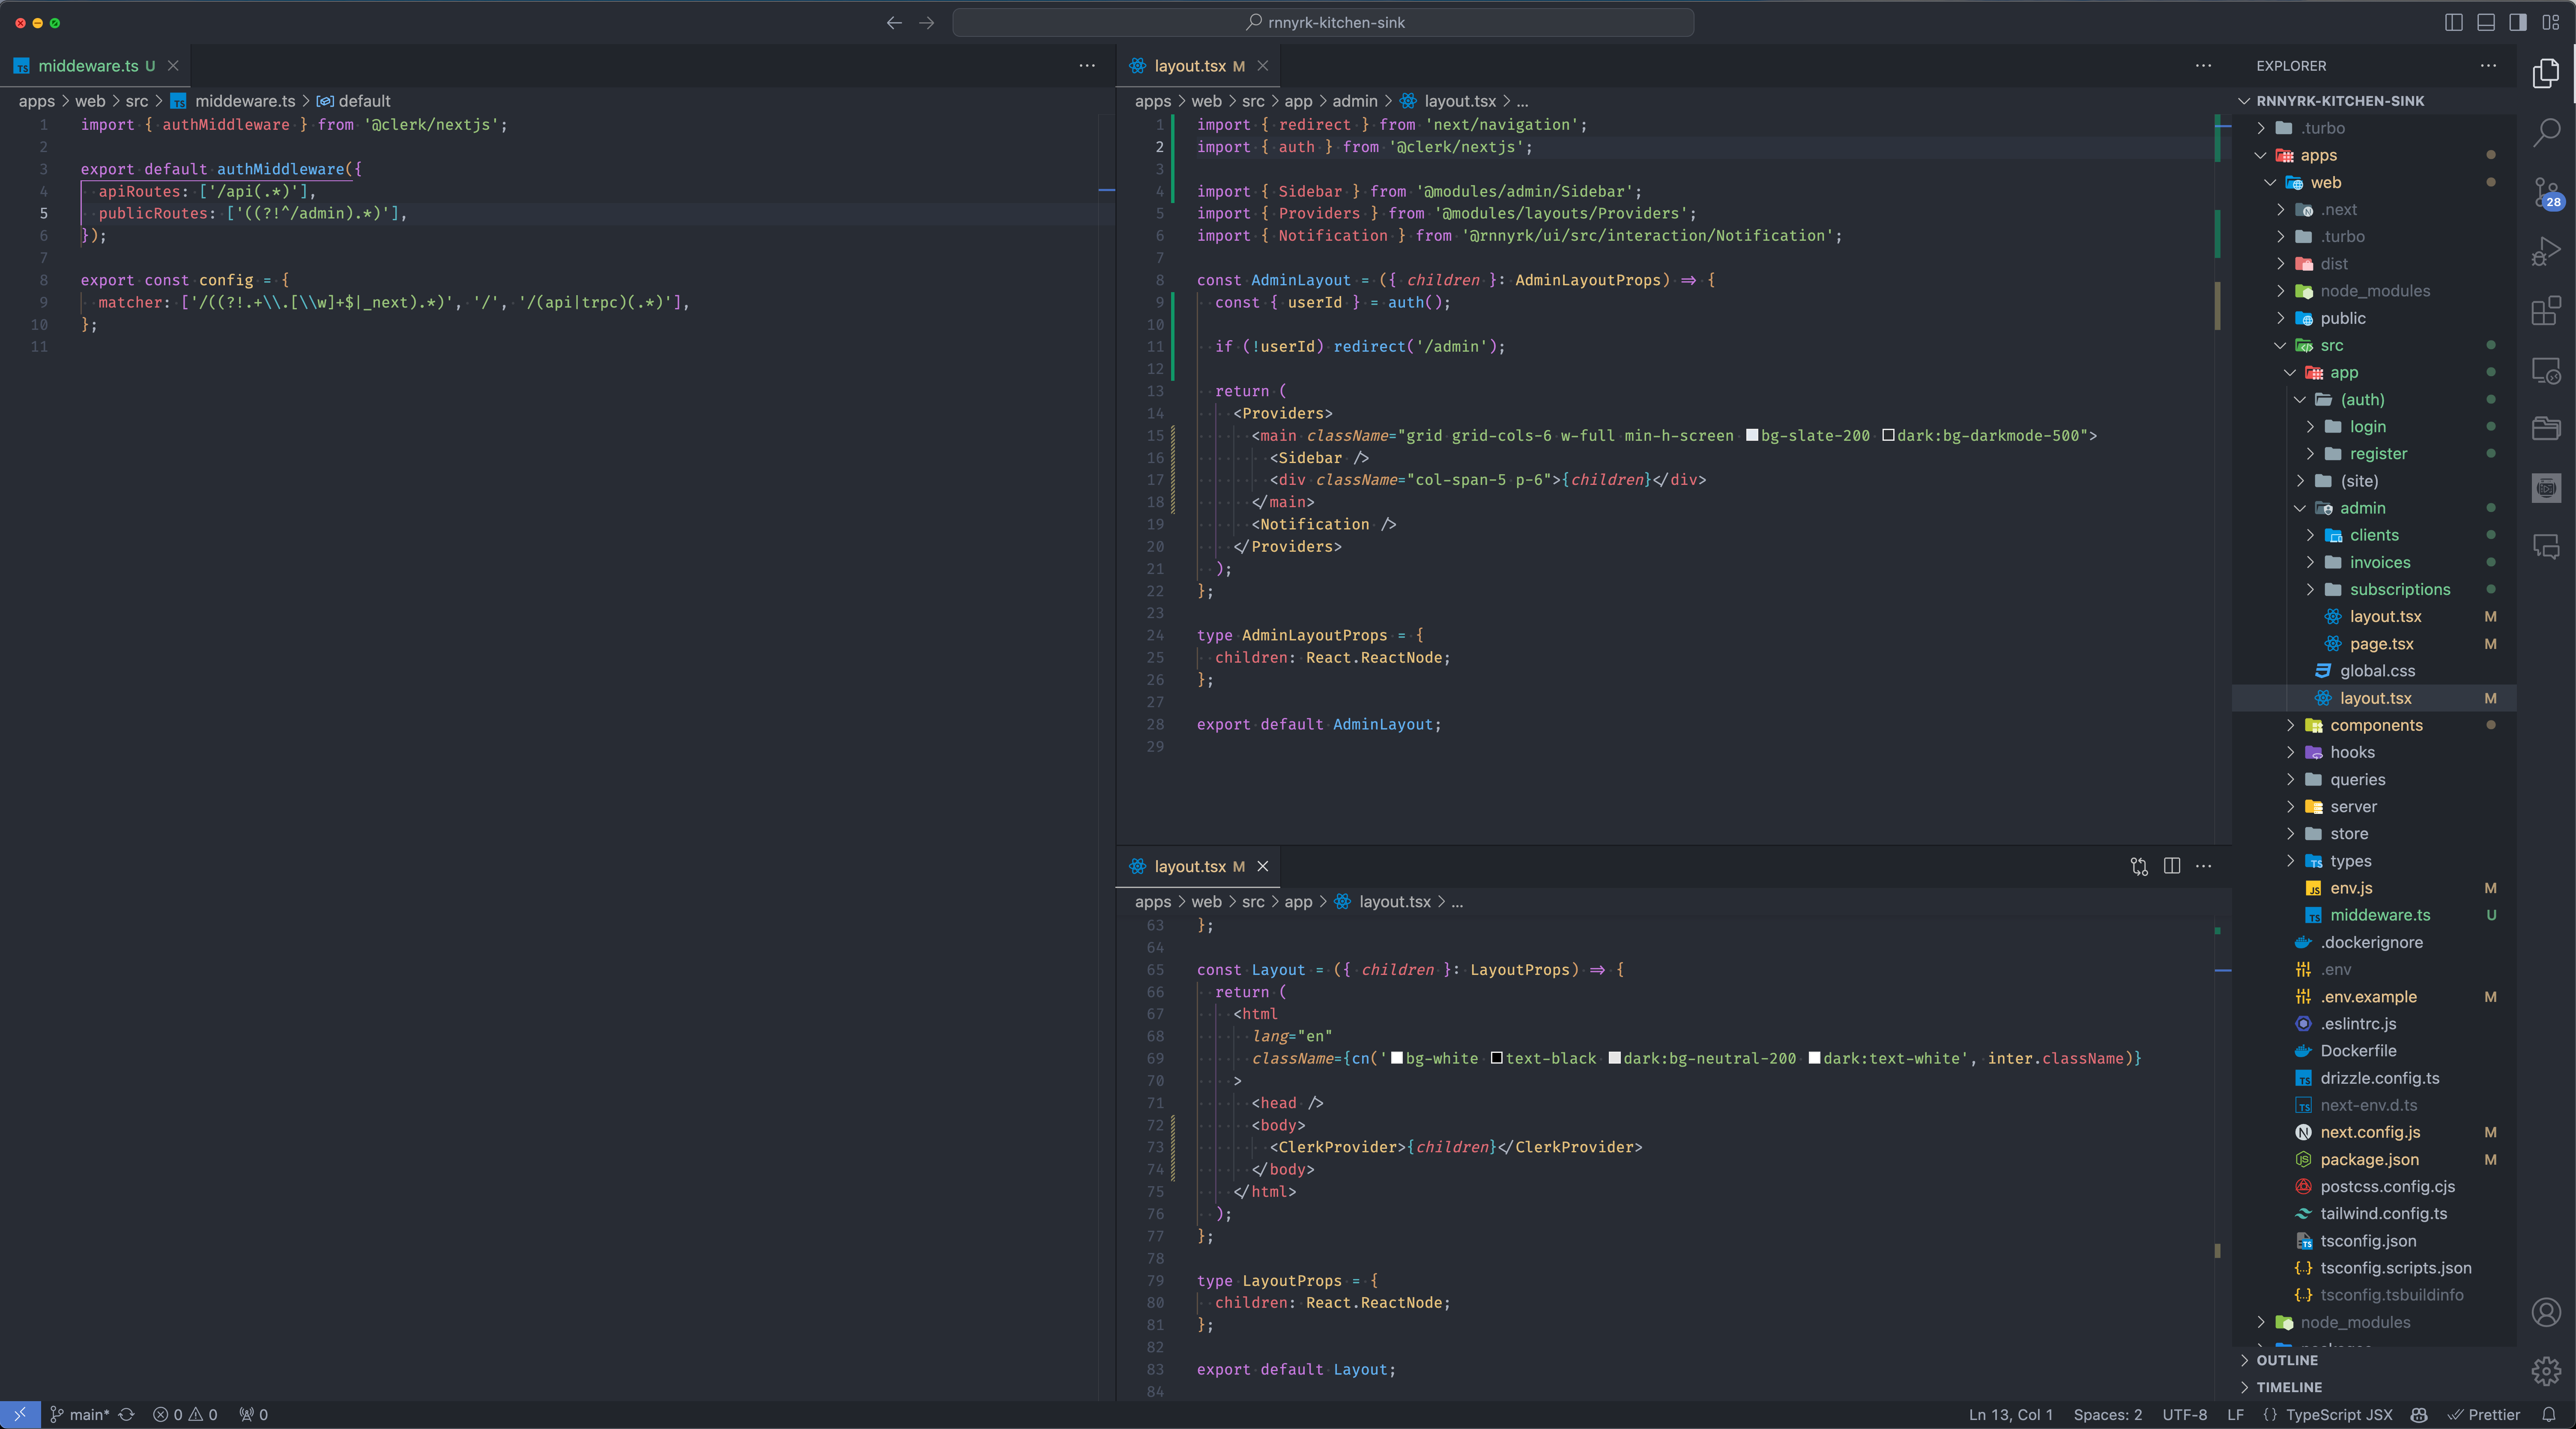This screenshot has height=1429, width=2576.
Task: Open problems from errors and warnings counter
Action: coord(185,1414)
